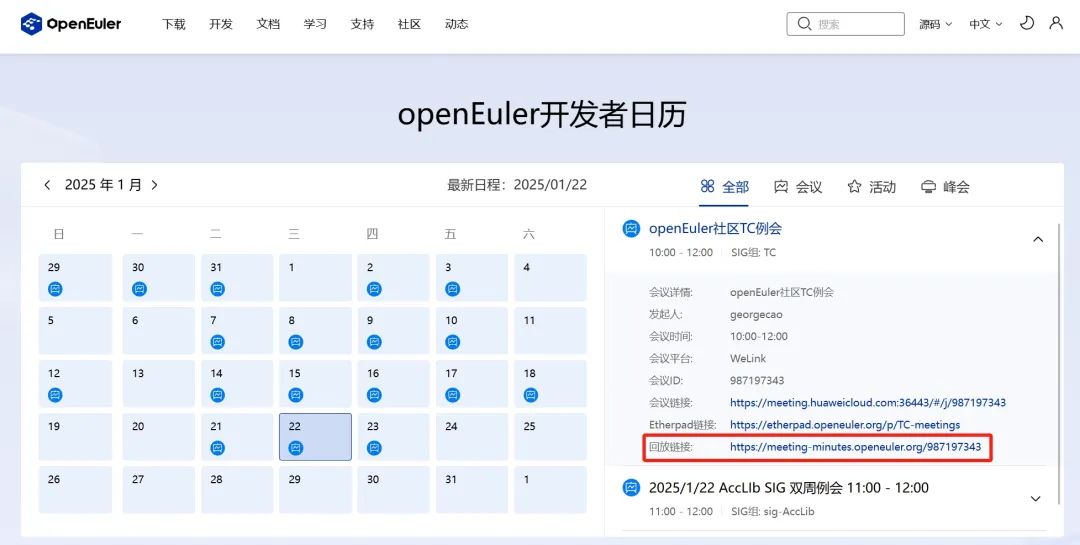Click the openEuler logo
Viewport: 1080px width, 545px height.
coord(71,24)
